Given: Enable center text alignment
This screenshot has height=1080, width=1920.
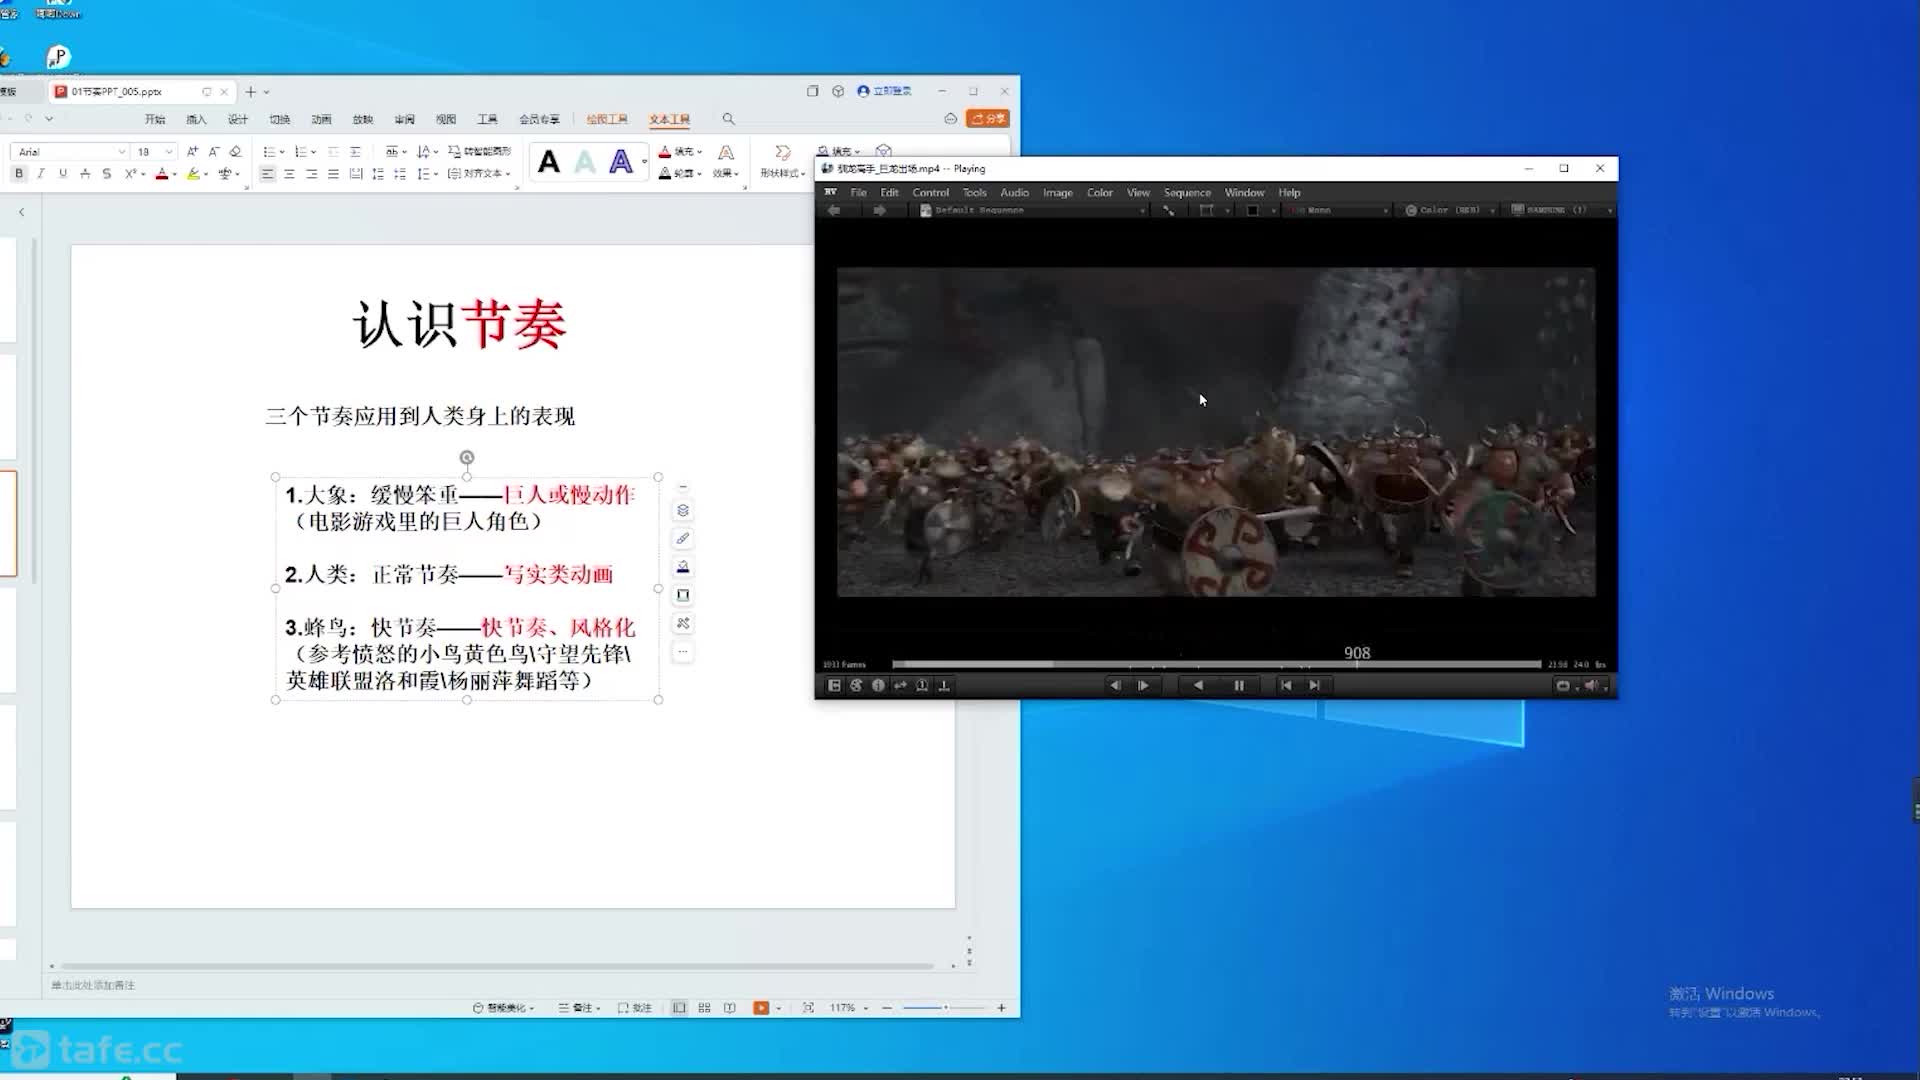Looking at the screenshot, I should (289, 174).
